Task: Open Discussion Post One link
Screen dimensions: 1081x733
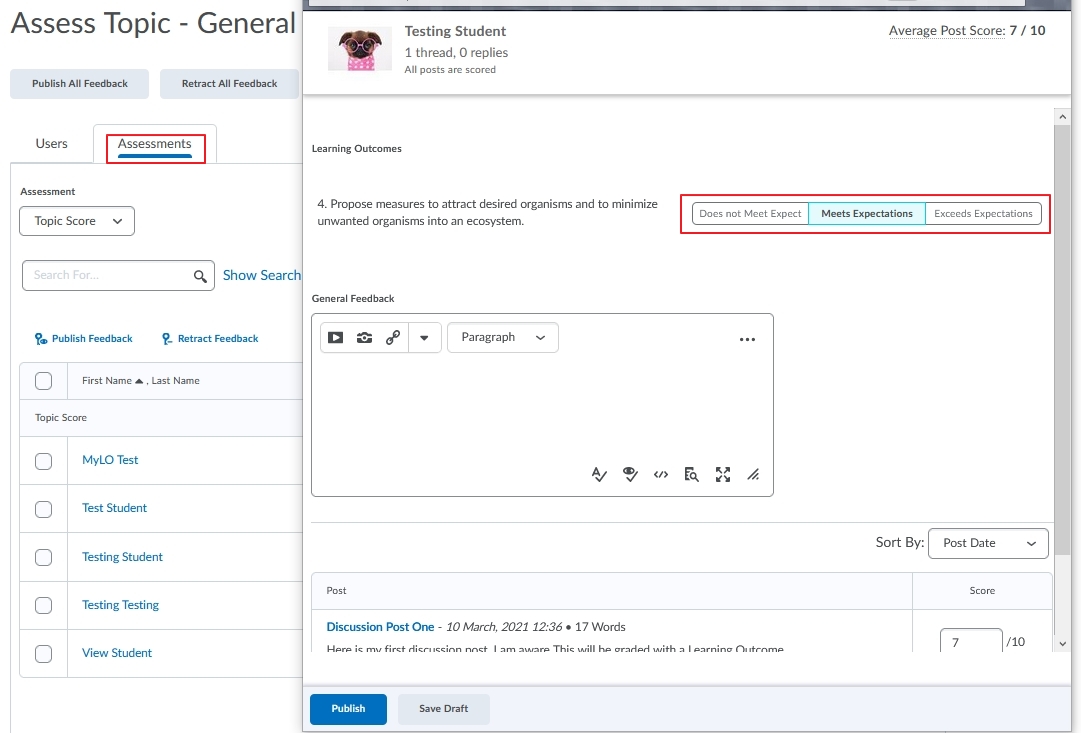Action: click(381, 627)
